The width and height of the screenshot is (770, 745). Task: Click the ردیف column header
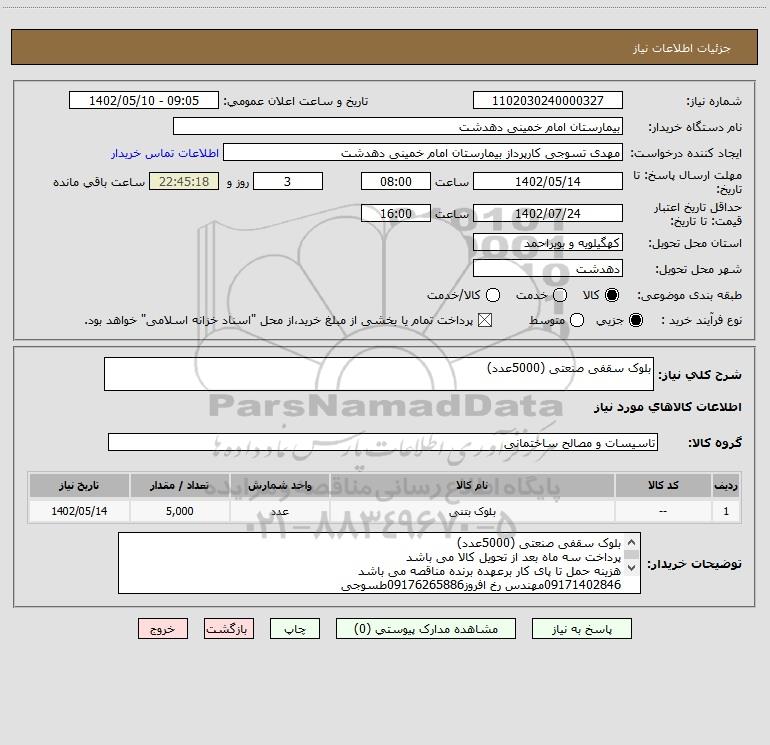[726, 485]
